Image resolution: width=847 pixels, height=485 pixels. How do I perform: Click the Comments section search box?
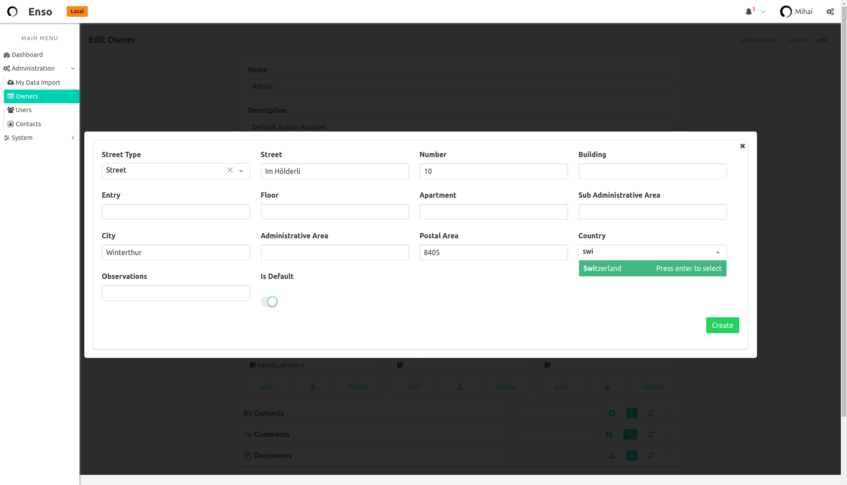click(554, 434)
